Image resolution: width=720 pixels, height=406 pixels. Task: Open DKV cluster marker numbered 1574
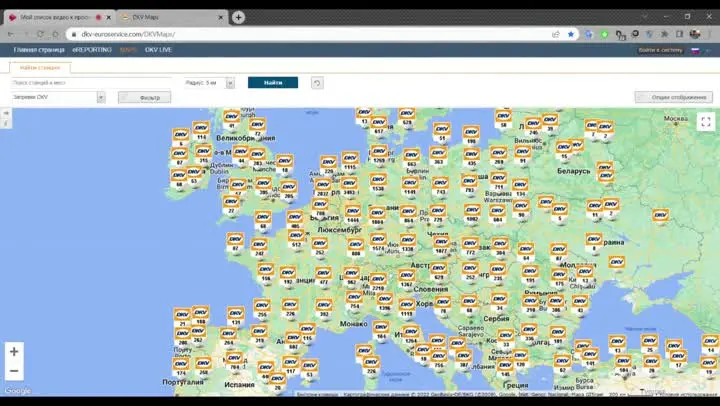point(378,243)
